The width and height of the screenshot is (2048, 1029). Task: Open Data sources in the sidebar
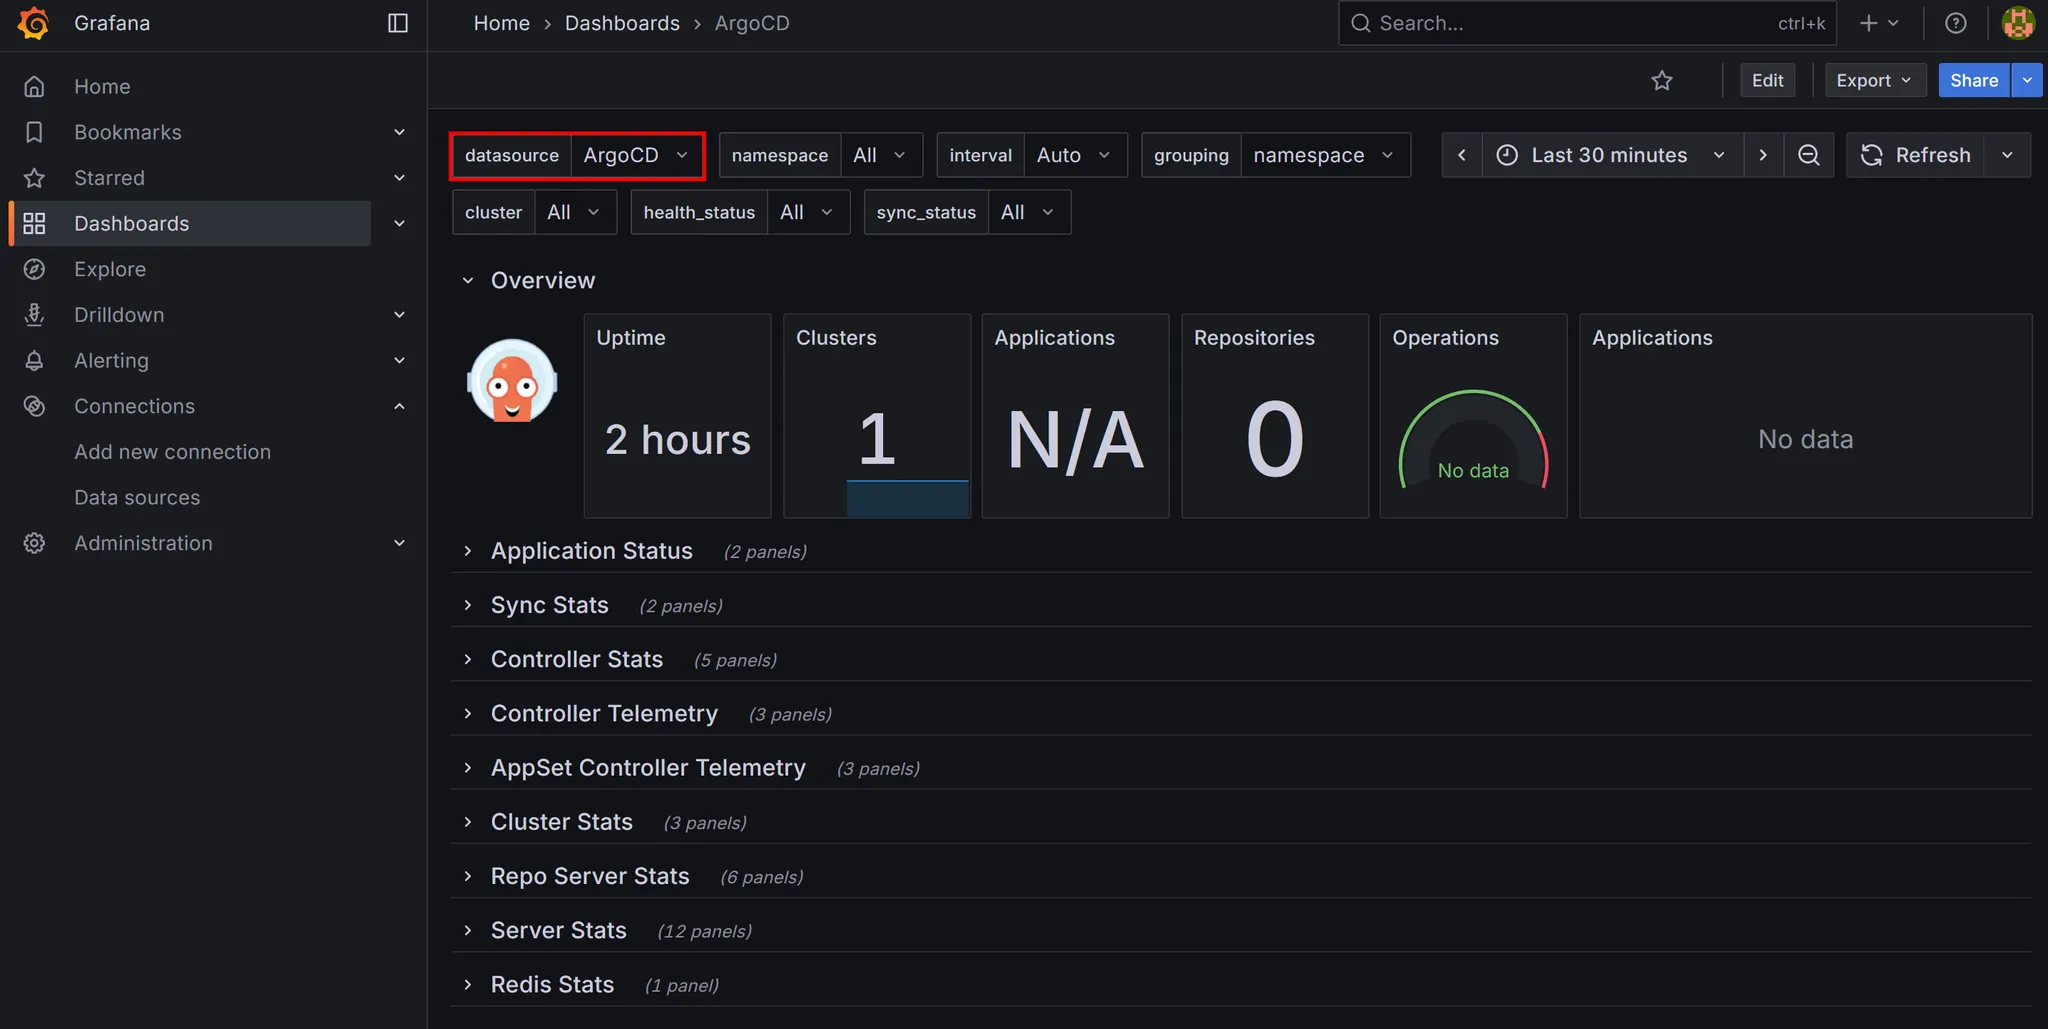coord(137,497)
